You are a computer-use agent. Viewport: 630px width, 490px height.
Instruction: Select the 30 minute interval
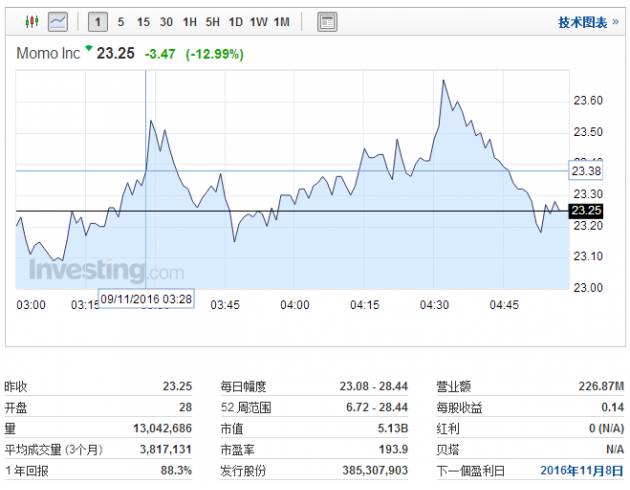[166, 22]
